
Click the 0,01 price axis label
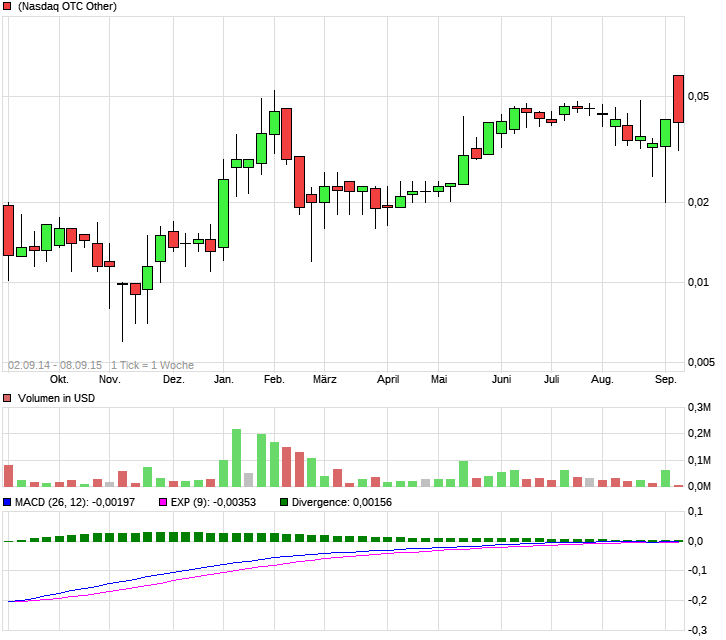(698, 282)
